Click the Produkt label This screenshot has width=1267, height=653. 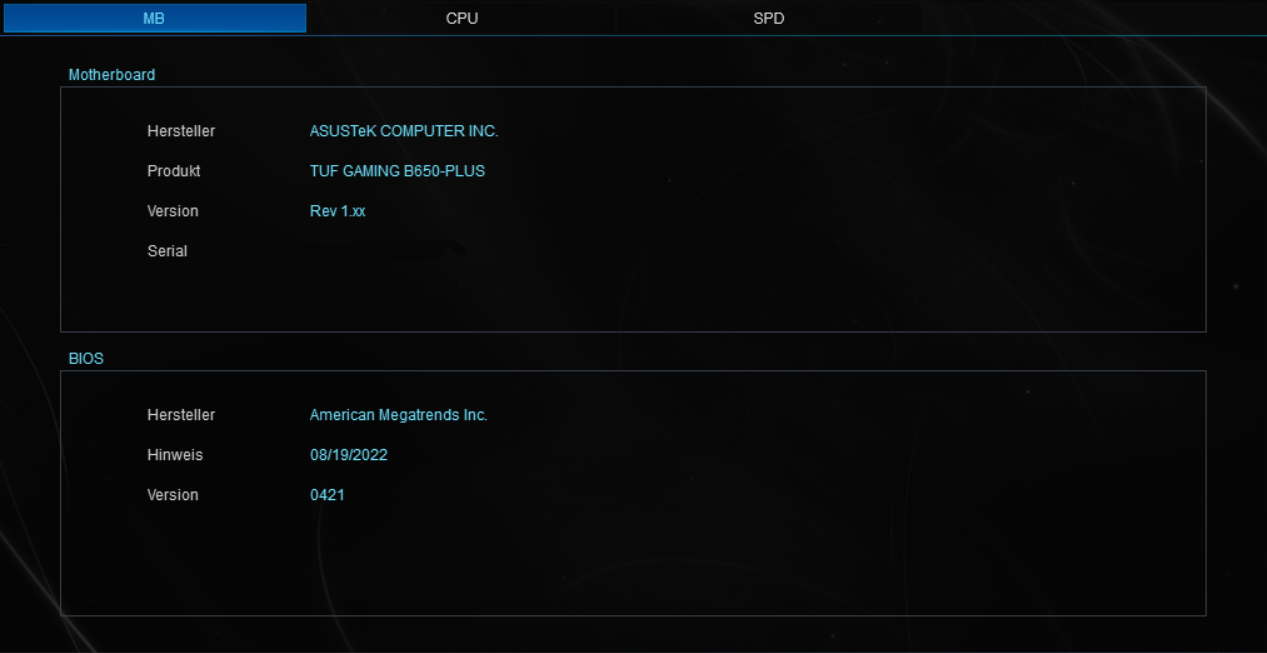[174, 171]
